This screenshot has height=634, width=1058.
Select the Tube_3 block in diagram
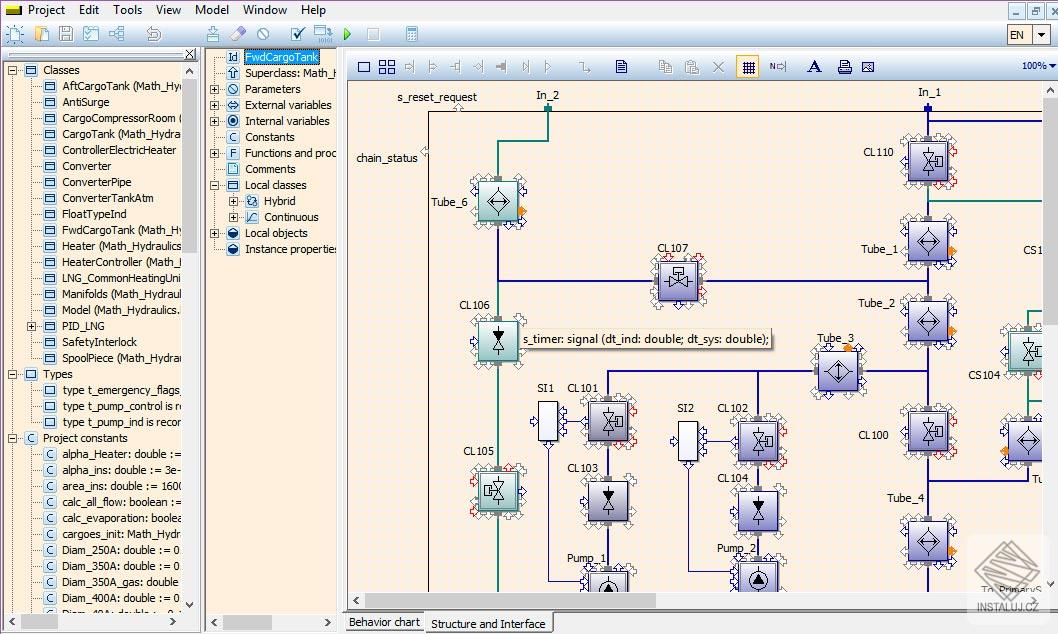(x=839, y=372)
